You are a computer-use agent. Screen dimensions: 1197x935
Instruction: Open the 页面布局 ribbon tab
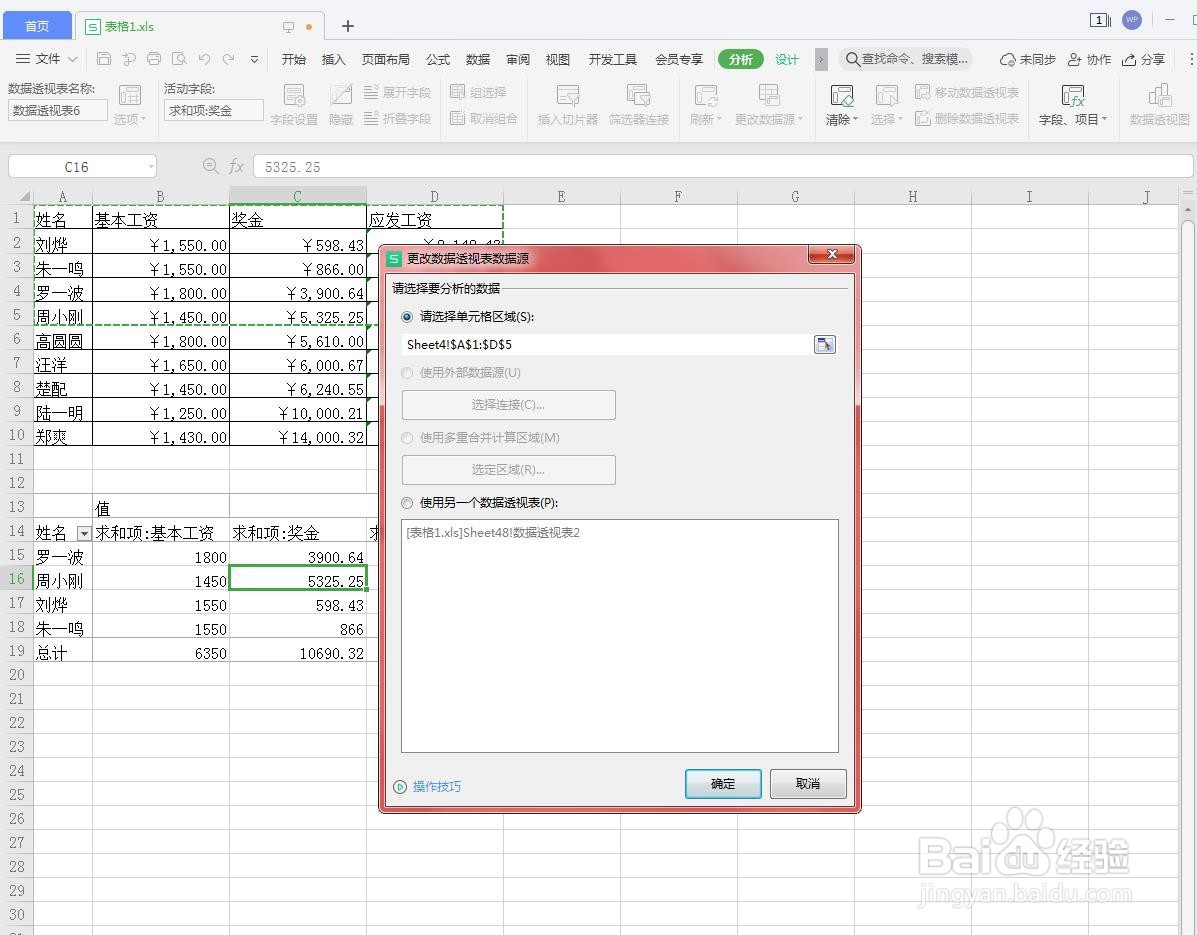[386, 59]
